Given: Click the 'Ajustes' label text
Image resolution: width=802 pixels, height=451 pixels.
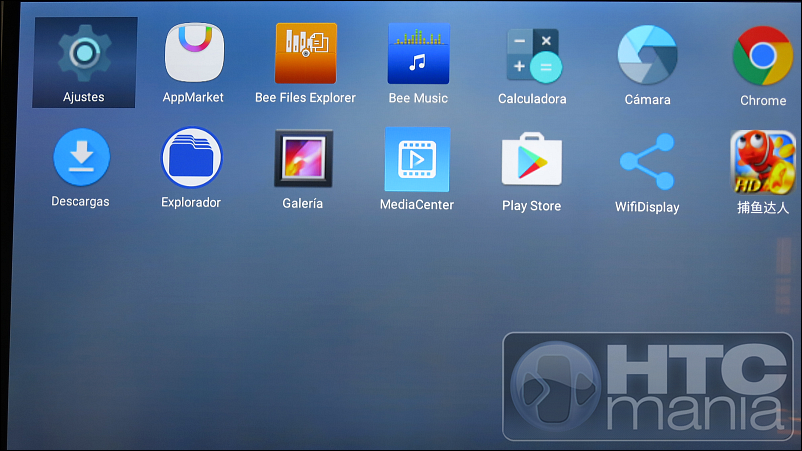Looking at the screenshot, I should pyautogui.click(x=84, y=97).
